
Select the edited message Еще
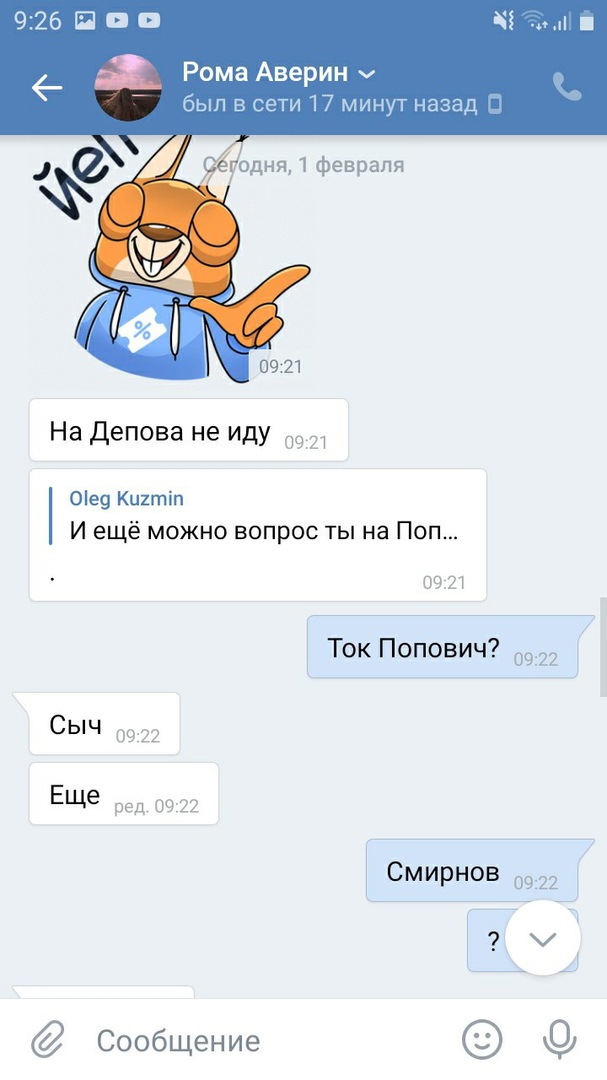click(x=123, y=793)
